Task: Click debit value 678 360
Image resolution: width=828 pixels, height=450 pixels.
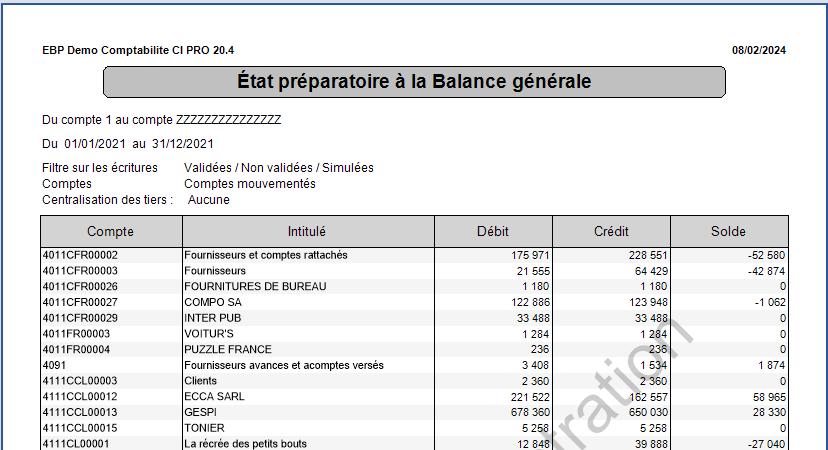Action: coord(530,412)
